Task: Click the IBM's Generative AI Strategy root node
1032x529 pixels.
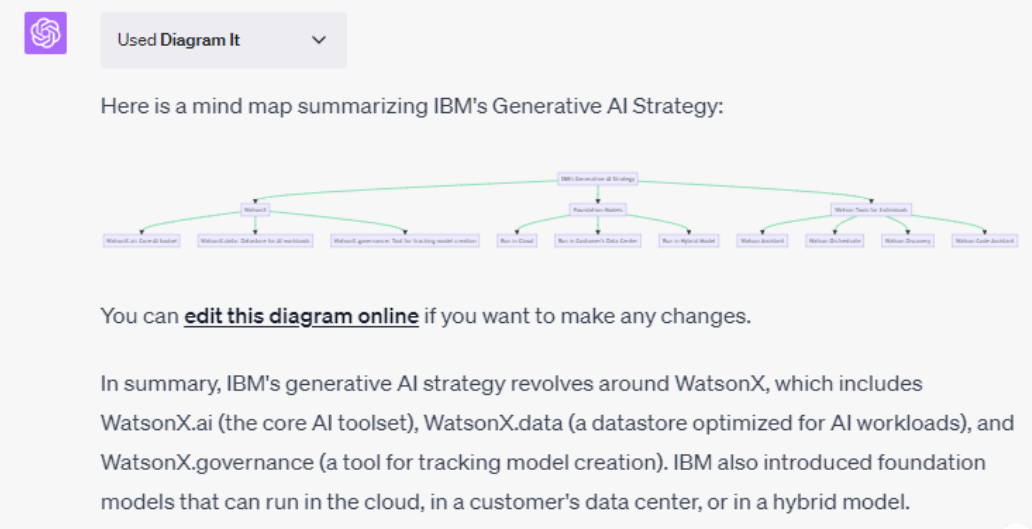Action: tap(598, 179)
